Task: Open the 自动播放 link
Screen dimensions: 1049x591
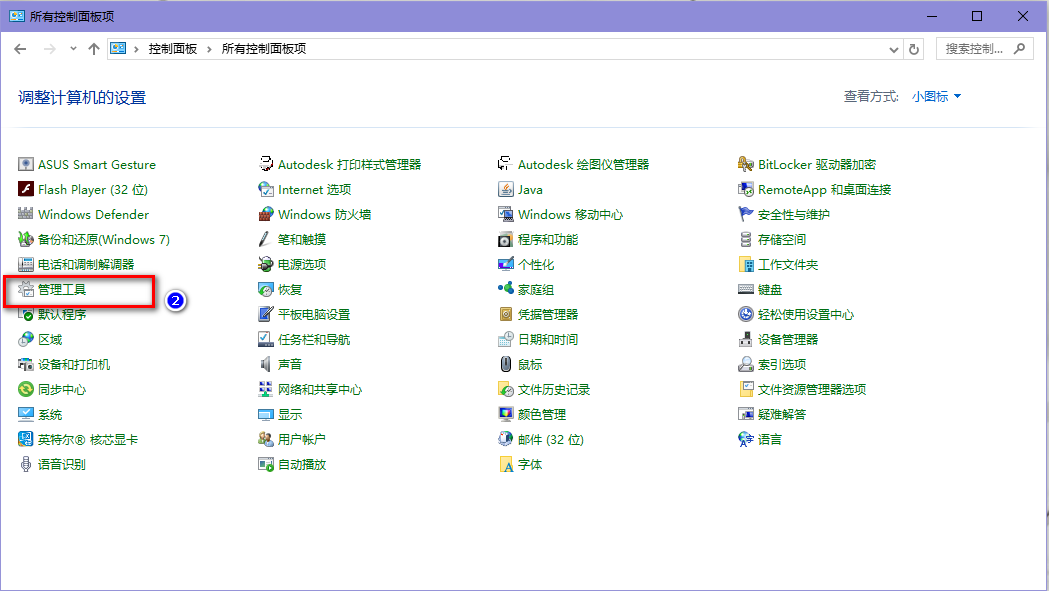Action: (x=302, y=465)
